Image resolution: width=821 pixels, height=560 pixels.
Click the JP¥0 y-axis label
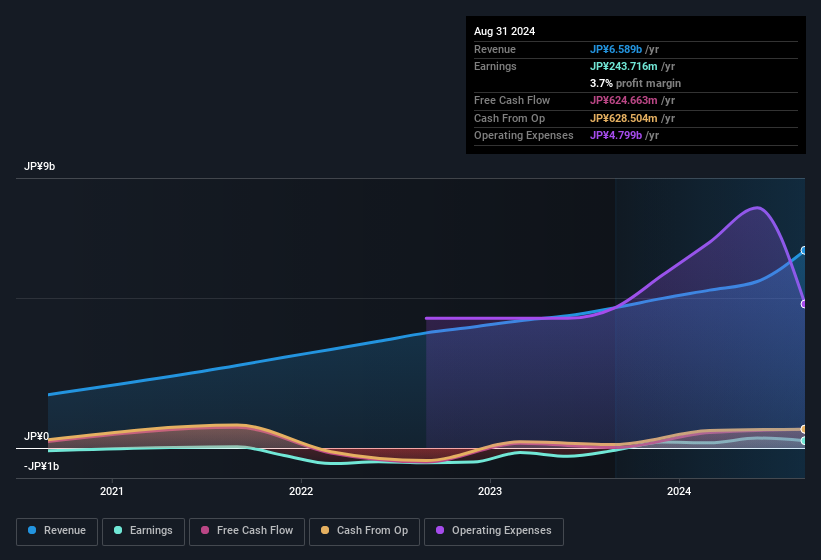[36, 436]
